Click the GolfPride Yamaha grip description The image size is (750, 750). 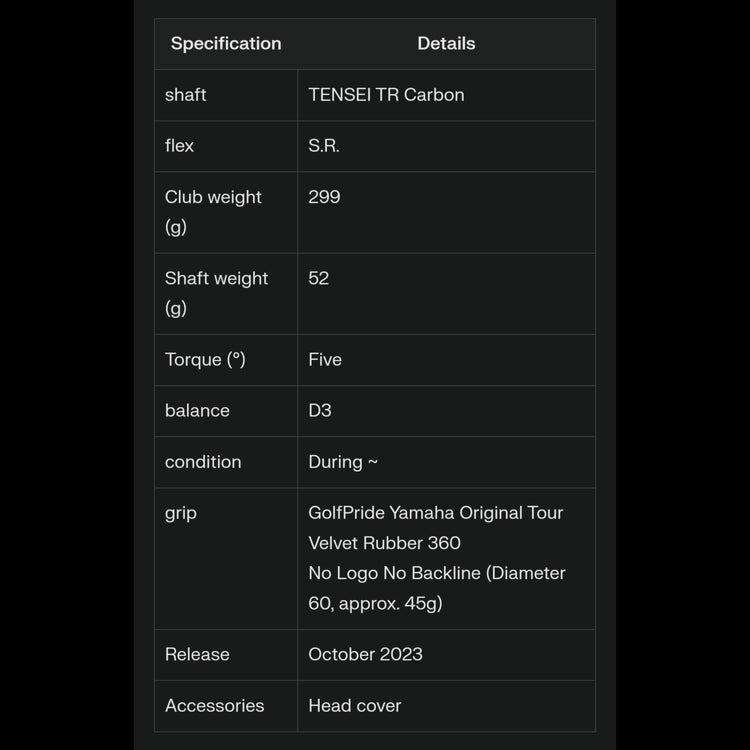tap(437, 558)
